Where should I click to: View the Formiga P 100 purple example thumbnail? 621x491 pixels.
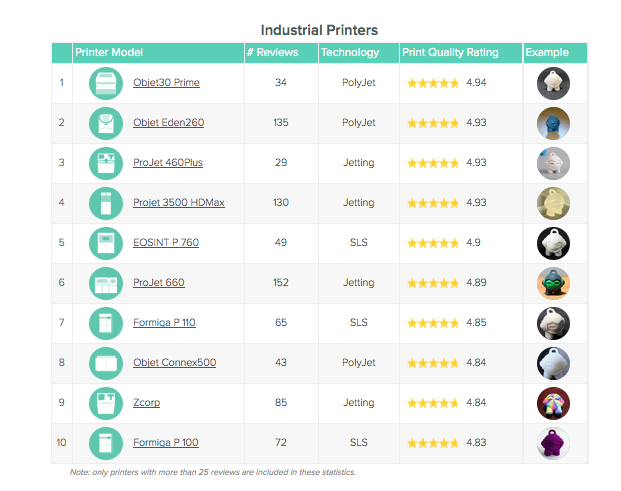(553, 443)
